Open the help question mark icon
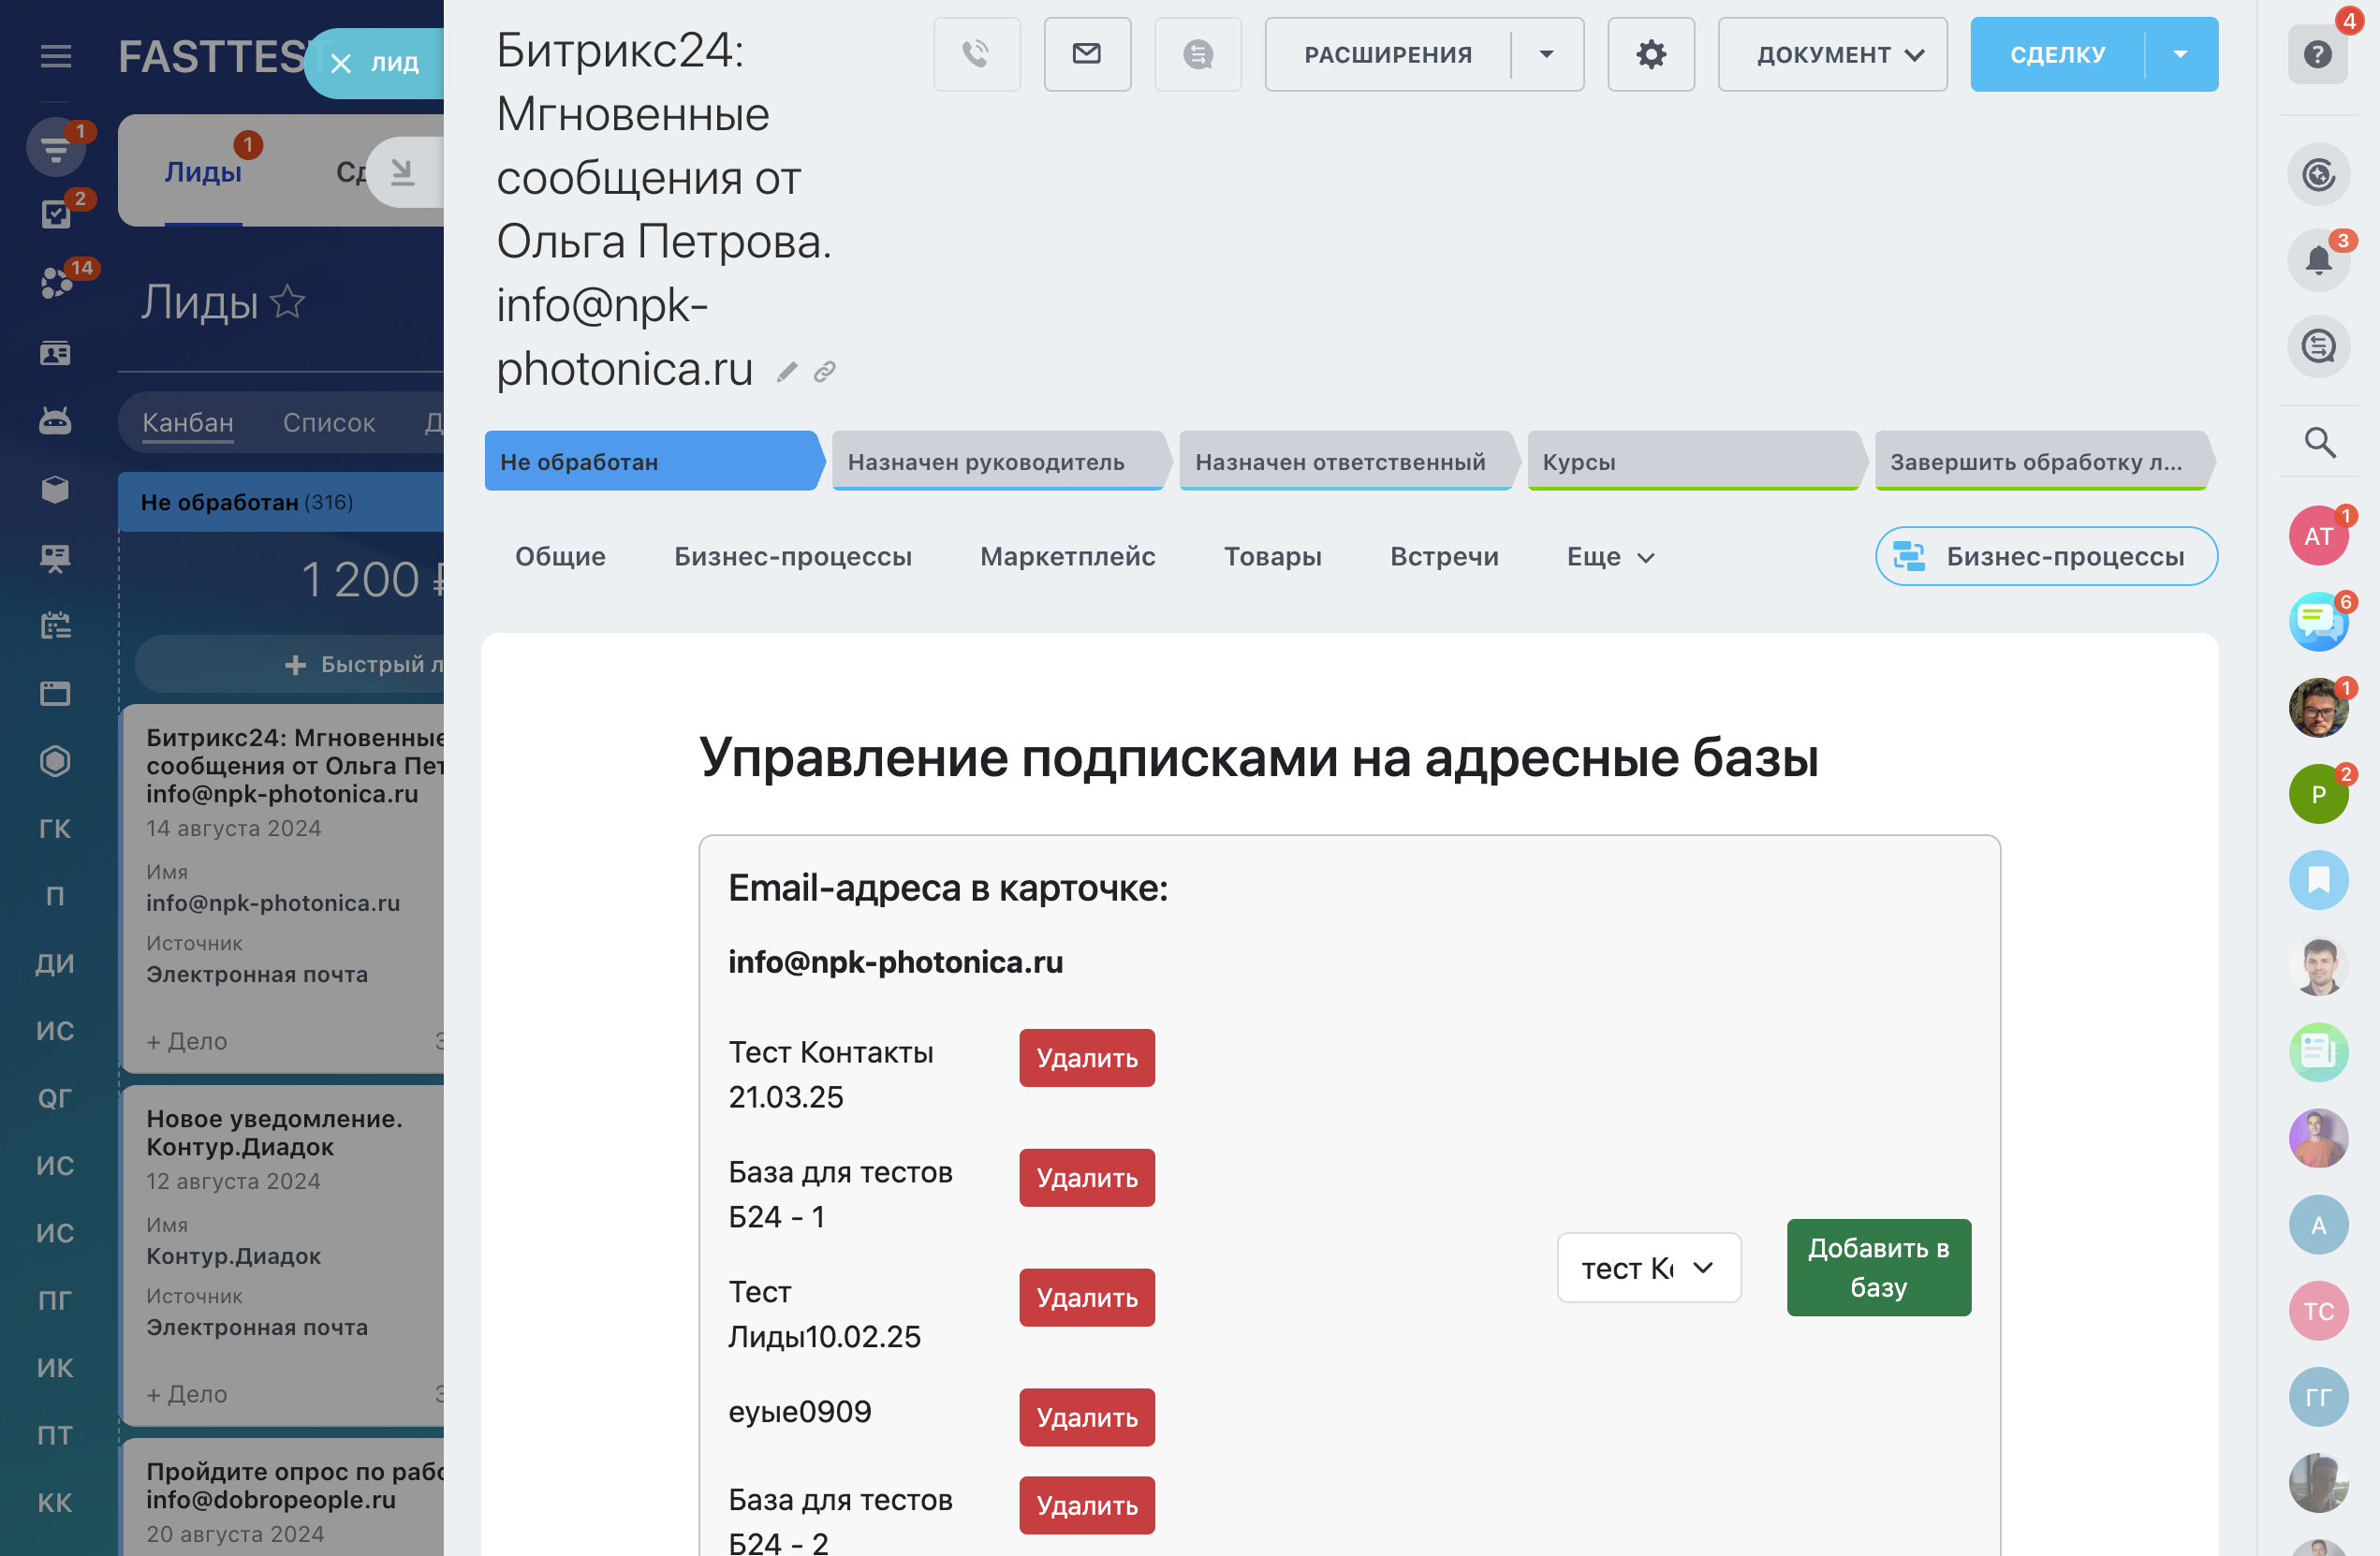The image size is (2380, 1556). click(x=2317, y=54)
